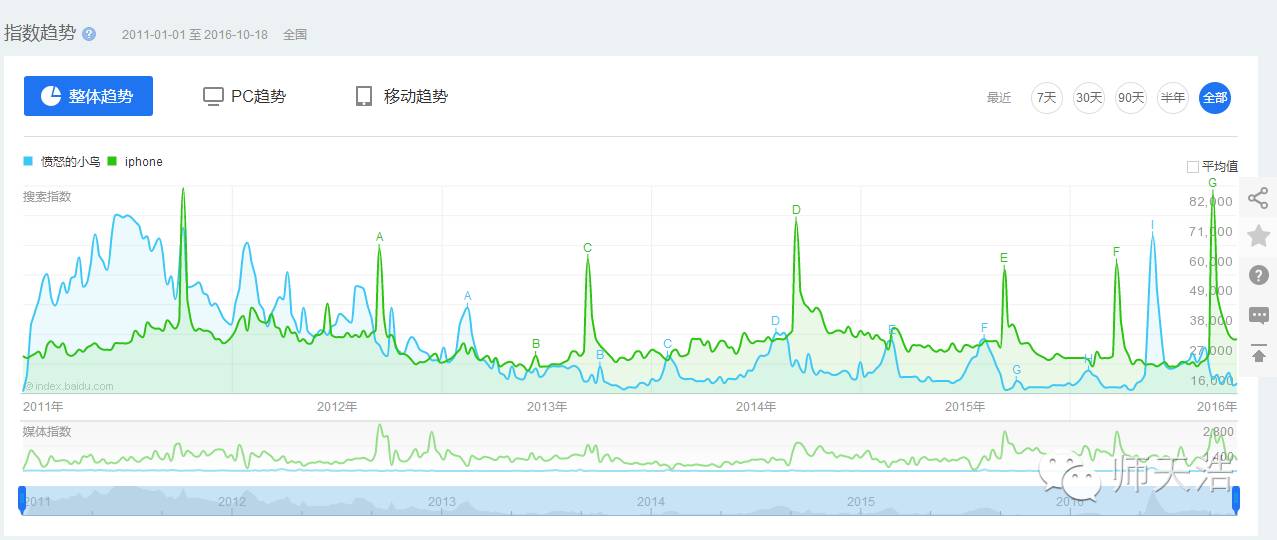Enable the 平均值 checkbox
The width and height of the screenshot is (1277, 540).
pos(1192,166)
